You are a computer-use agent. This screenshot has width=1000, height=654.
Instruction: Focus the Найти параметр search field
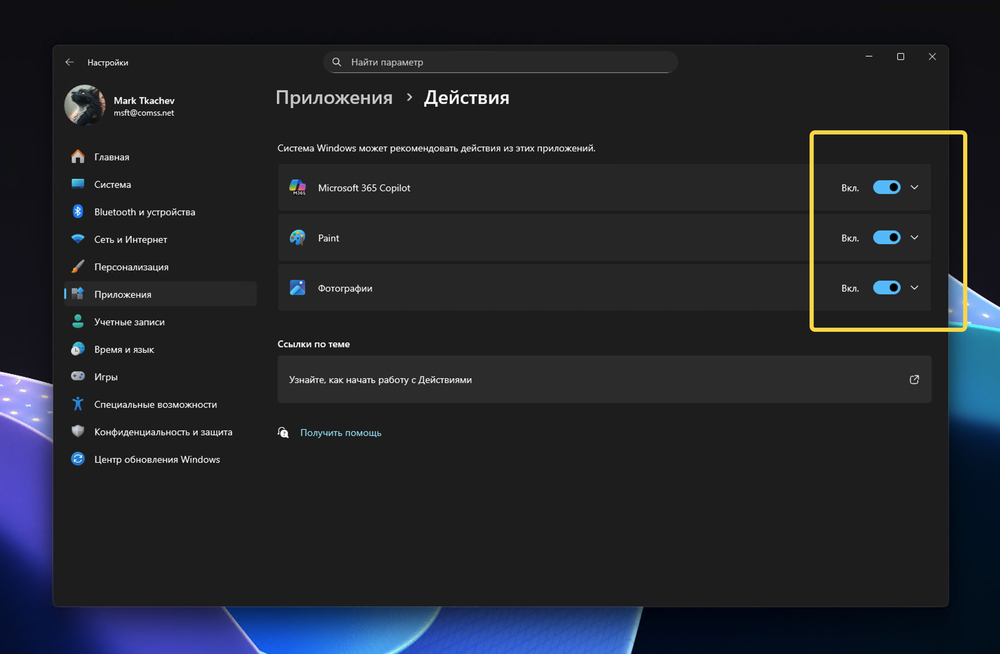pyautogui.click(x=501, y=62)
